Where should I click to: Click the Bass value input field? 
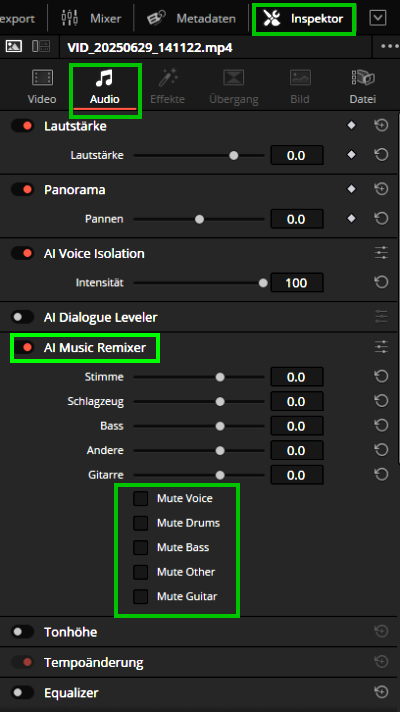pos(297,426)
